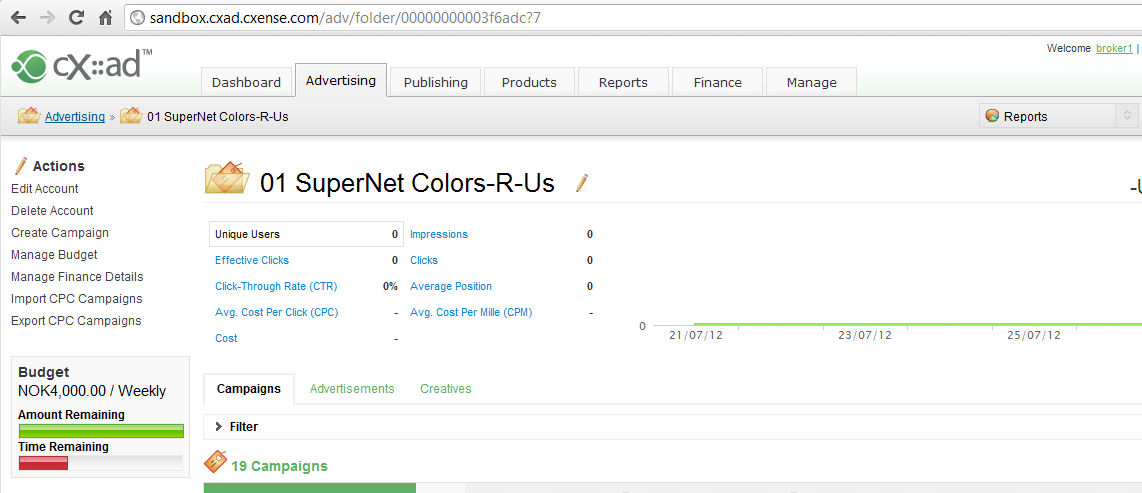
Task: Click the NOK4,000.00 / Weekly budget text
Action: [x=92, y=391]
